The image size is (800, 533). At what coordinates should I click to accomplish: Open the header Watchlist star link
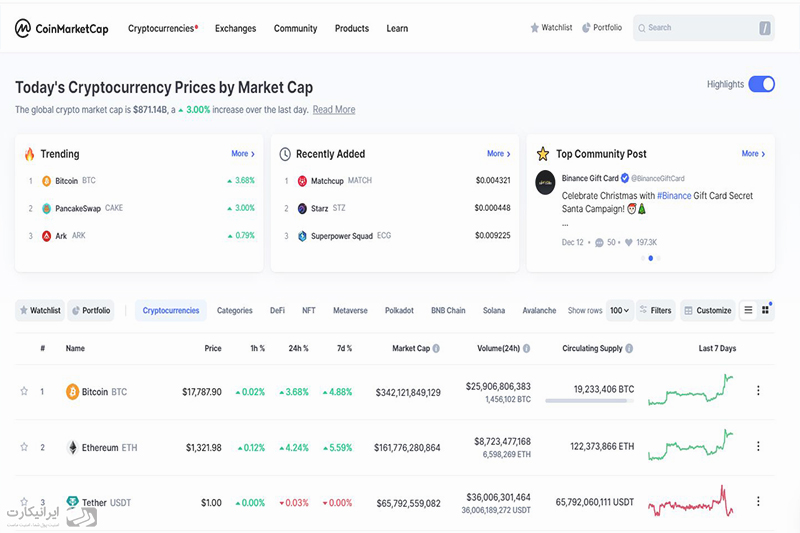[551, 28]
